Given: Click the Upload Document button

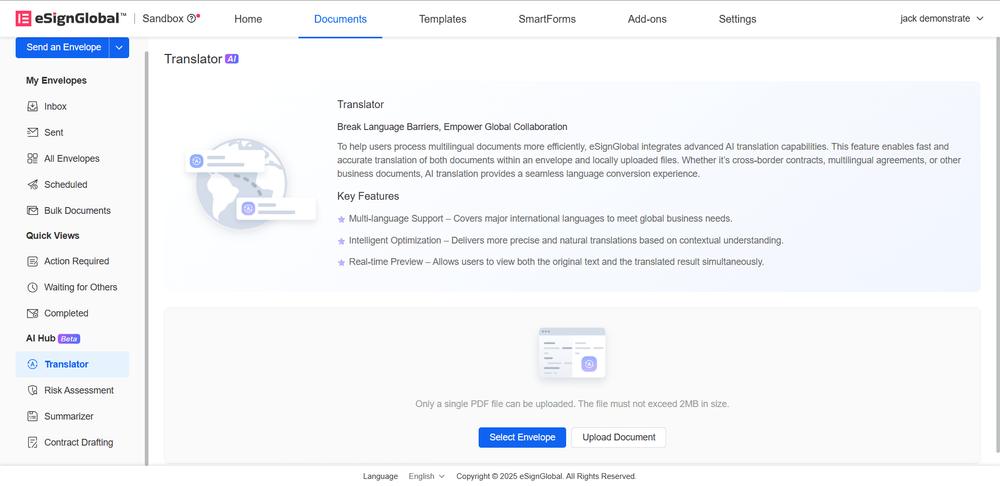Looking at the screenshot, I should [x=618, y=437].
